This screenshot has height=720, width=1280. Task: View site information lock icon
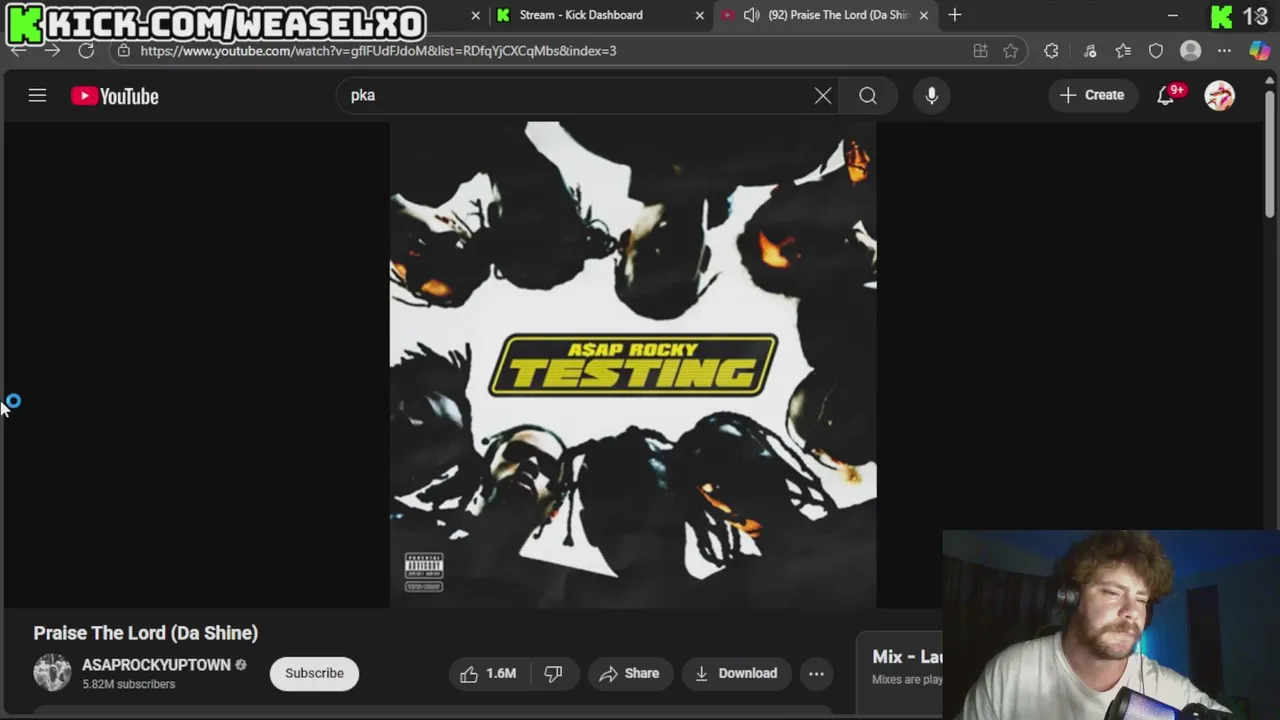pos(123,50)
